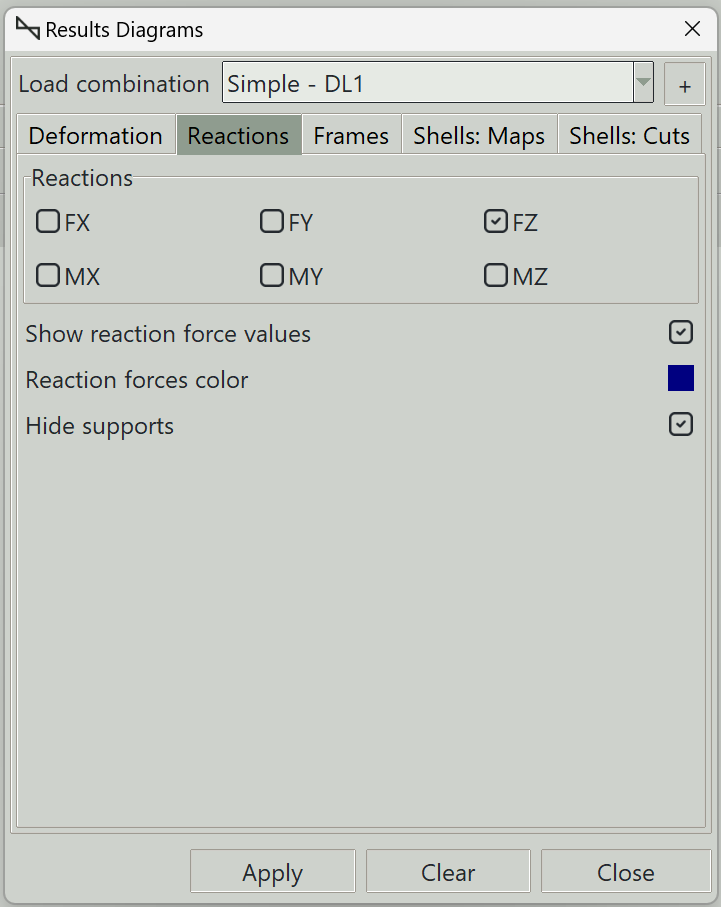Tick the FY reaction checkbox
Viewport: 721px width, 907px height.
272,222
